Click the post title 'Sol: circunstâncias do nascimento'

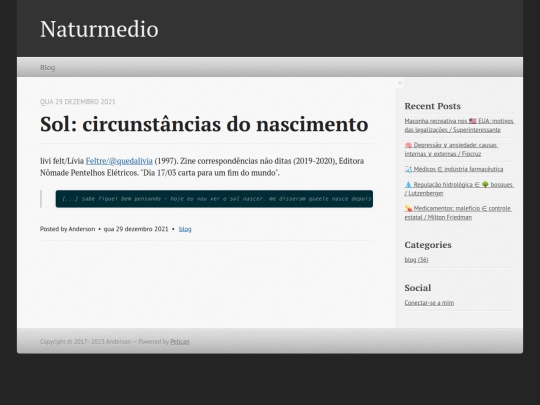[x=204, y=124]
